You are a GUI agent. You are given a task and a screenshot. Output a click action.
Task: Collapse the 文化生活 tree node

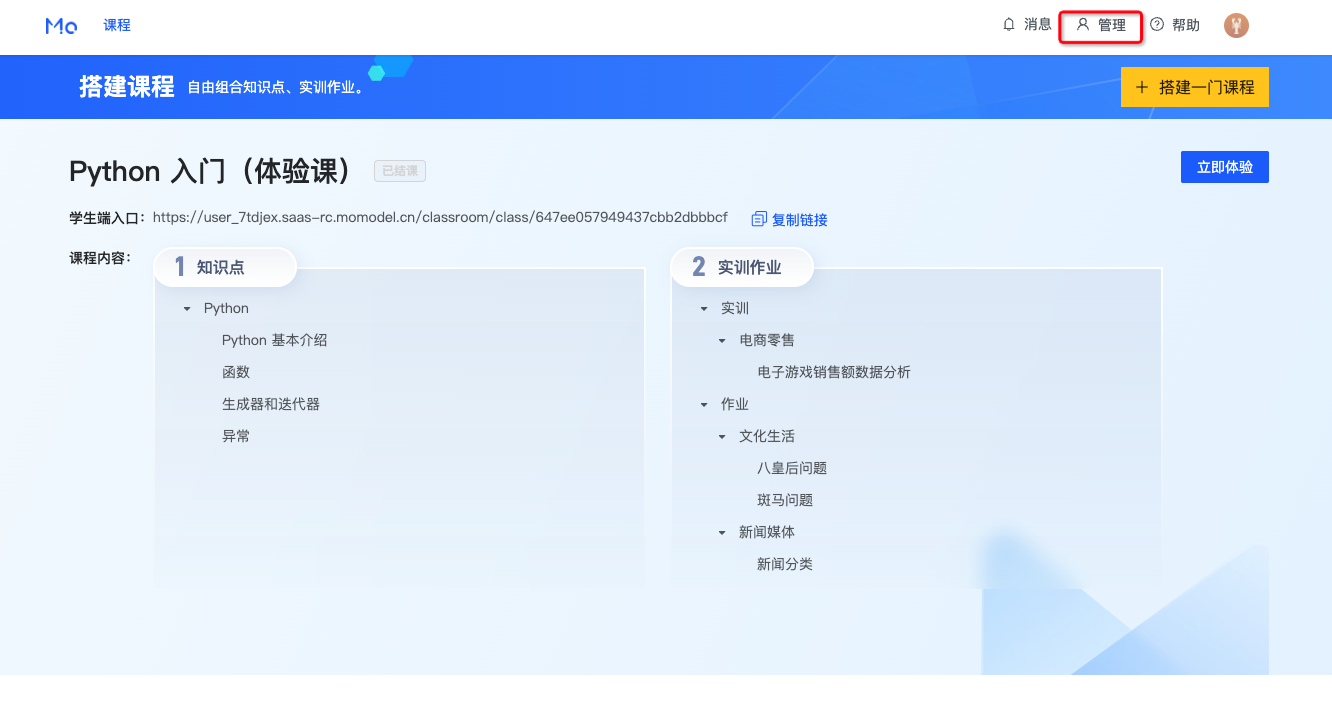pos(722,437)
